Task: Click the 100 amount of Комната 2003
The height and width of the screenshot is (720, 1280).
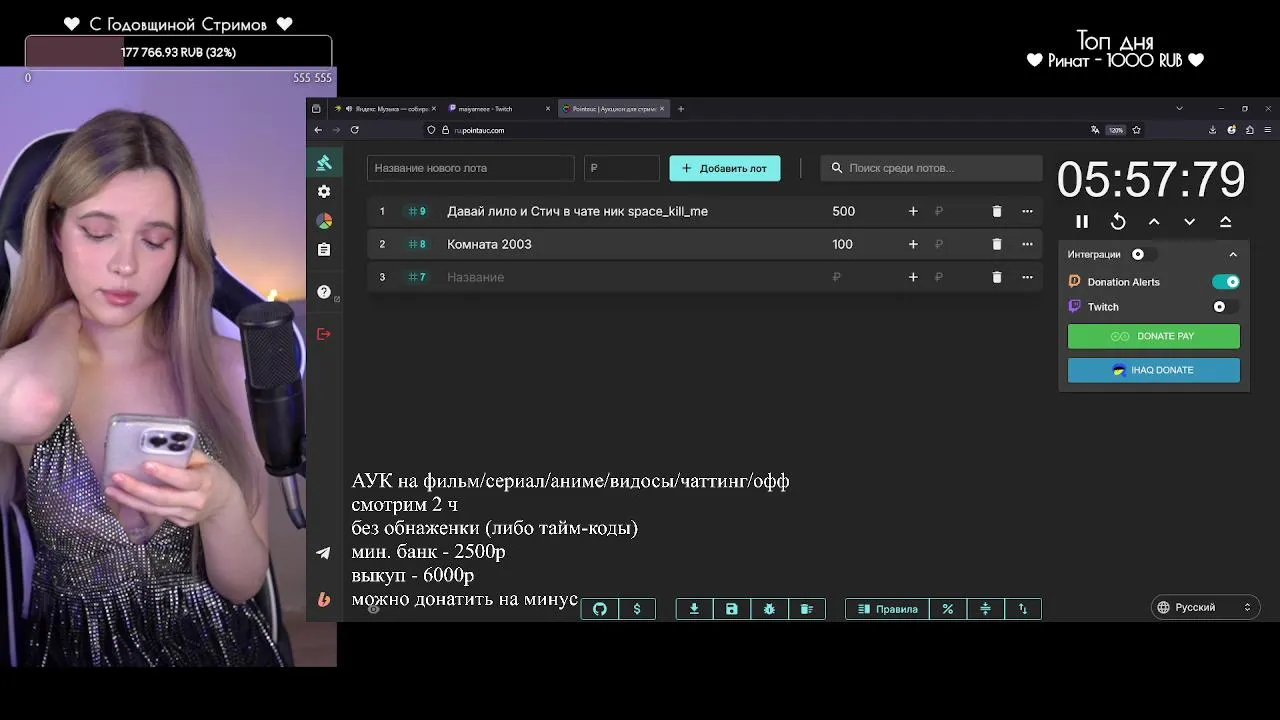Action: click(843, 244)
